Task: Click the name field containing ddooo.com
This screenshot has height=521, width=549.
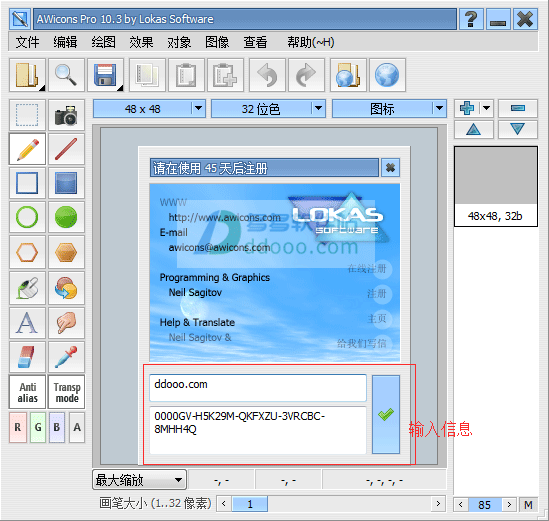Action: (258, 388)
